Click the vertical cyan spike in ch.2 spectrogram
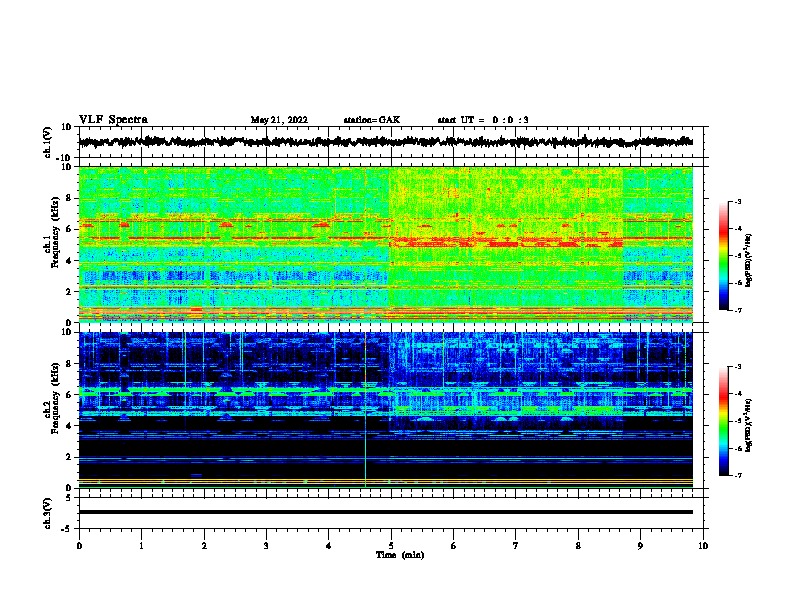This screenshot has height=612, width=792. click(365, 410)
